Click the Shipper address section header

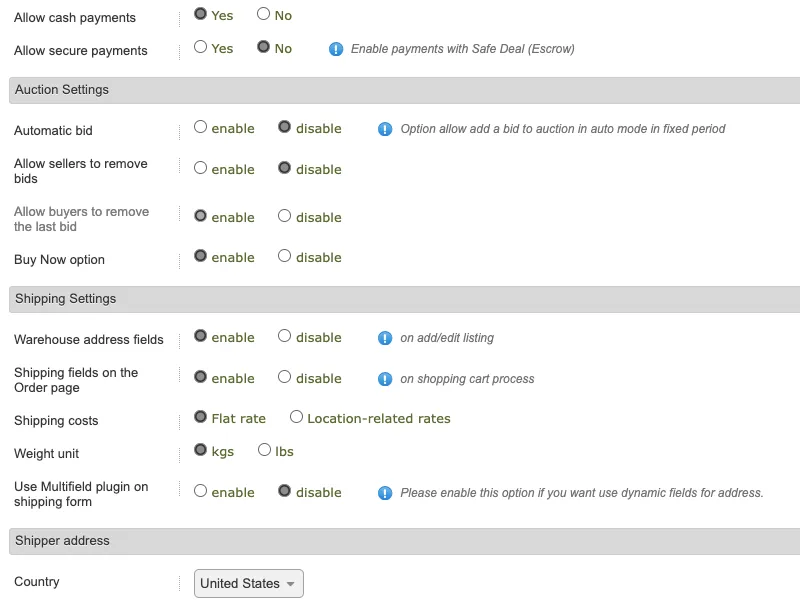tap(405, 541)
